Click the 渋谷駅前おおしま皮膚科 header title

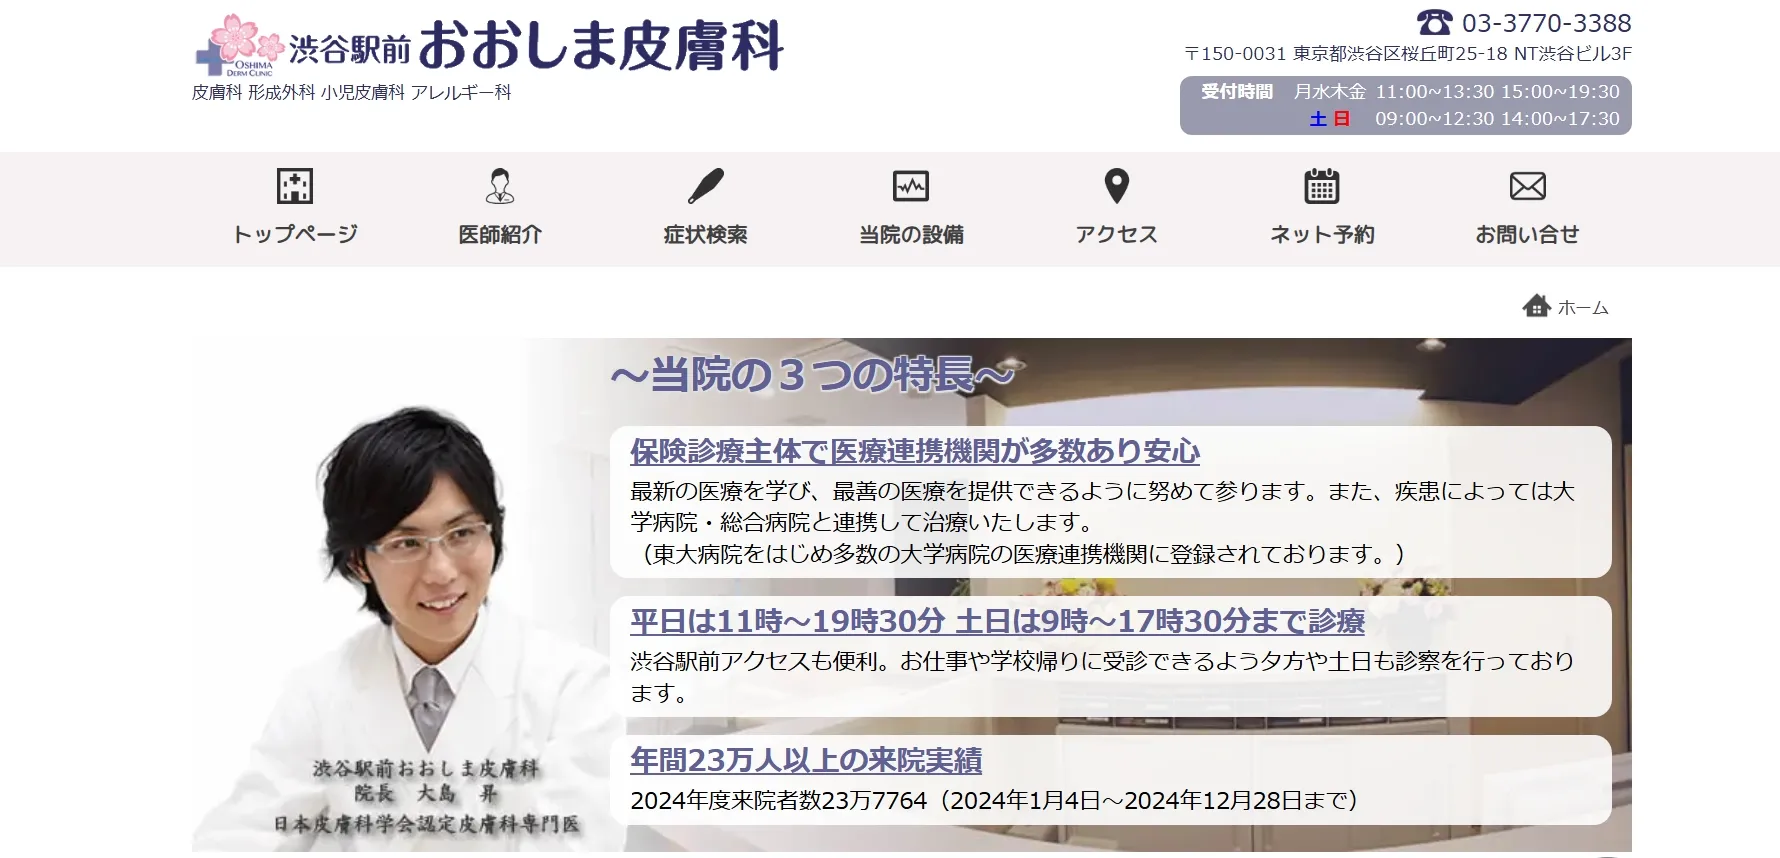click(x=536, y=46)
